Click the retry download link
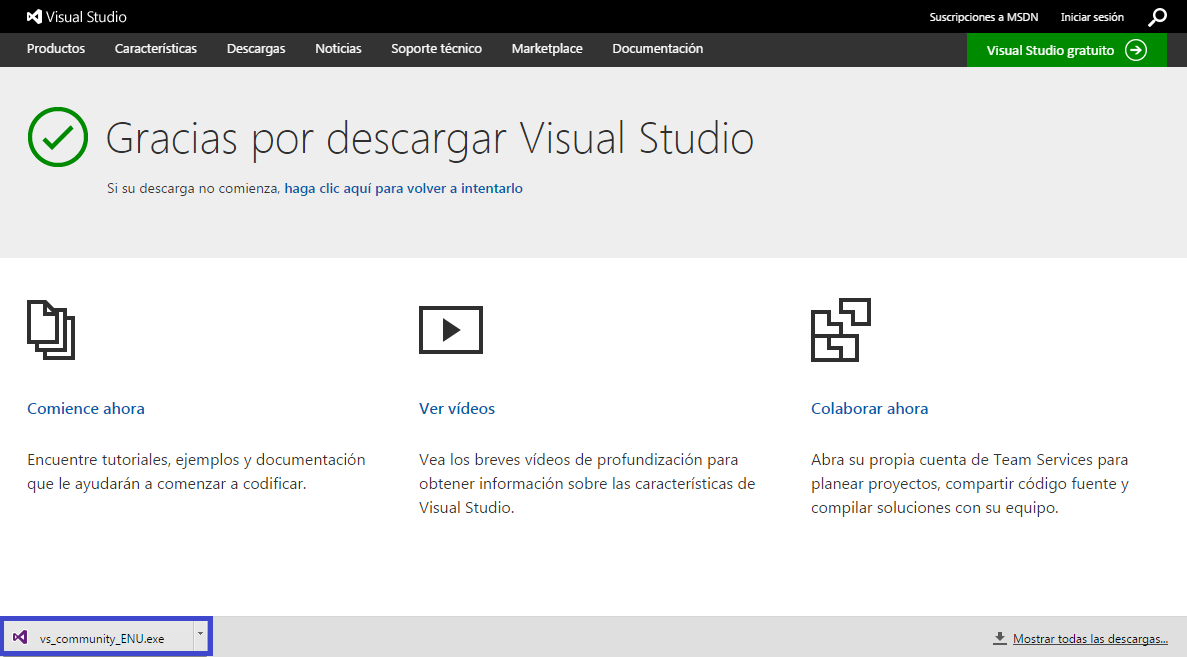The width and height of the screenshot is (1187, 657). click(403, 188)
